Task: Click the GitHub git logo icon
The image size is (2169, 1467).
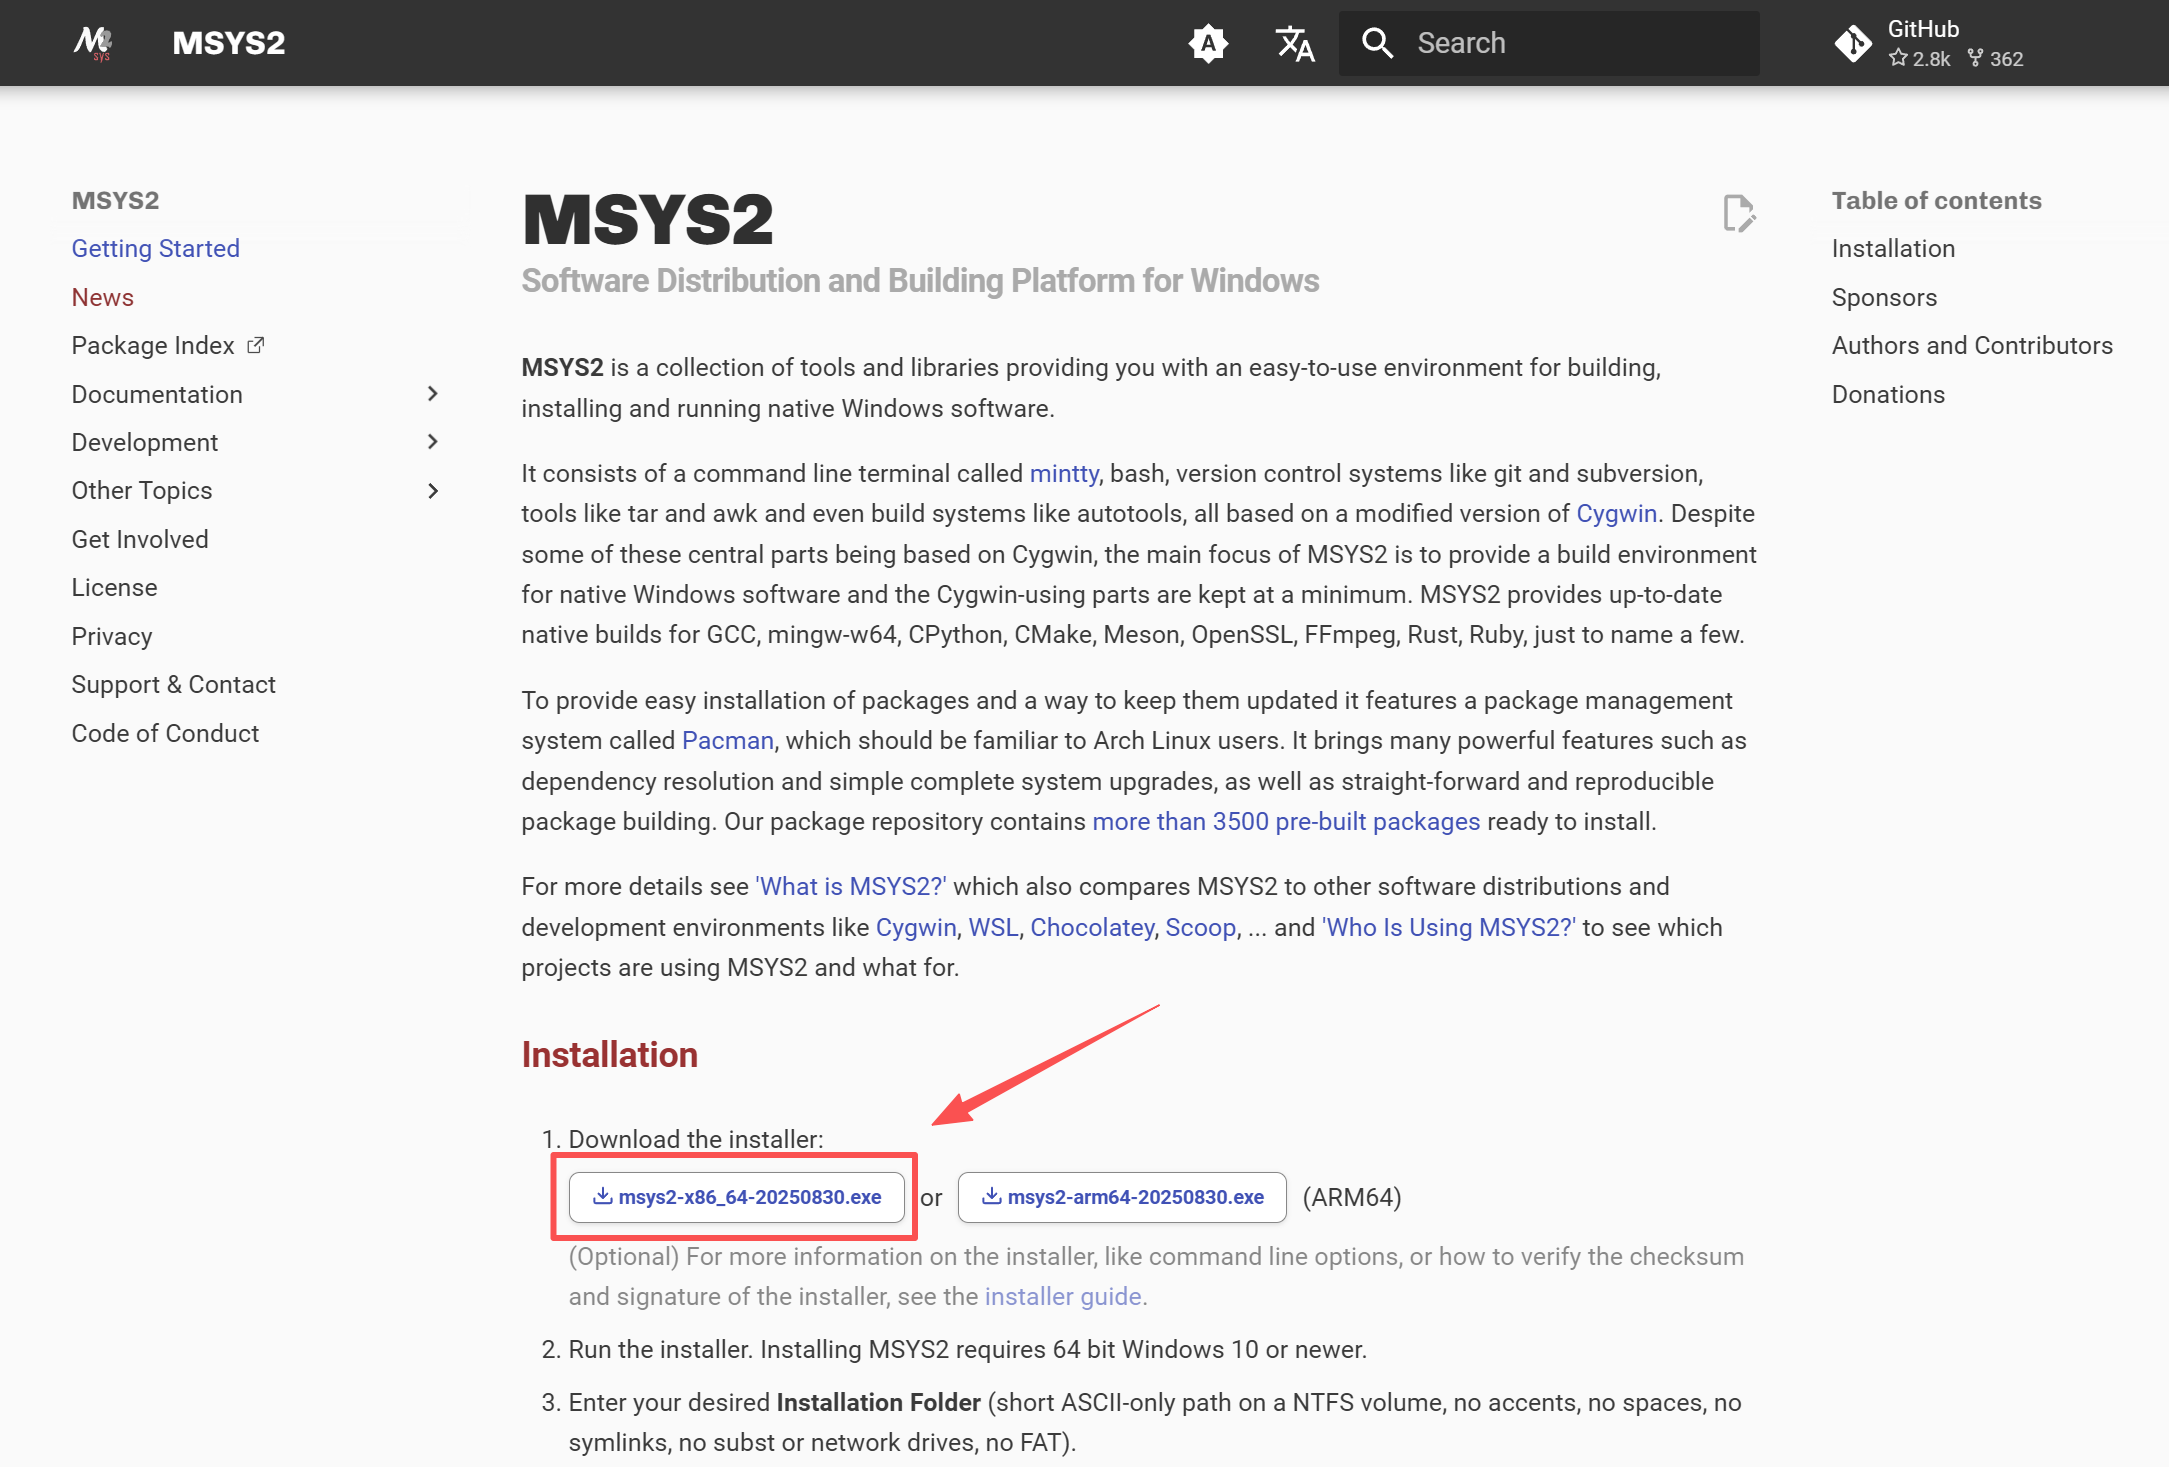Action: pyautogui.click(x=1852, y=43)
